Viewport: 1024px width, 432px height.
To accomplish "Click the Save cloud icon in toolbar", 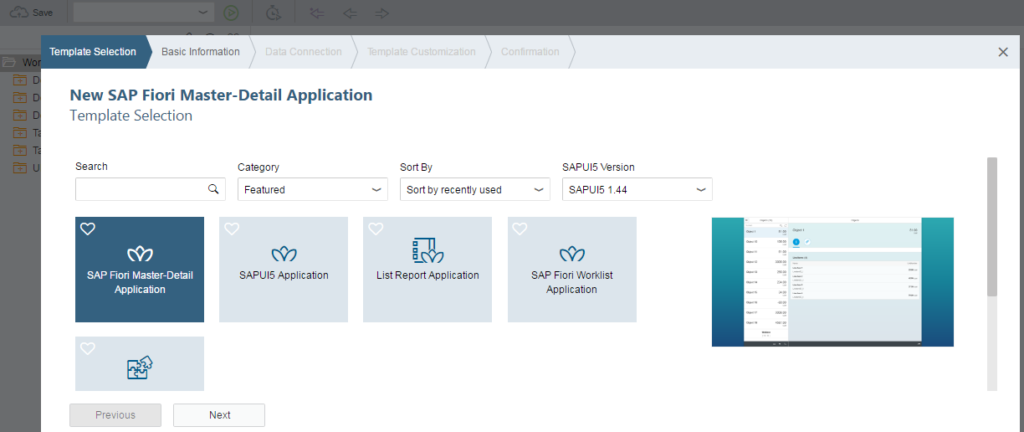I will pos(19,12).
